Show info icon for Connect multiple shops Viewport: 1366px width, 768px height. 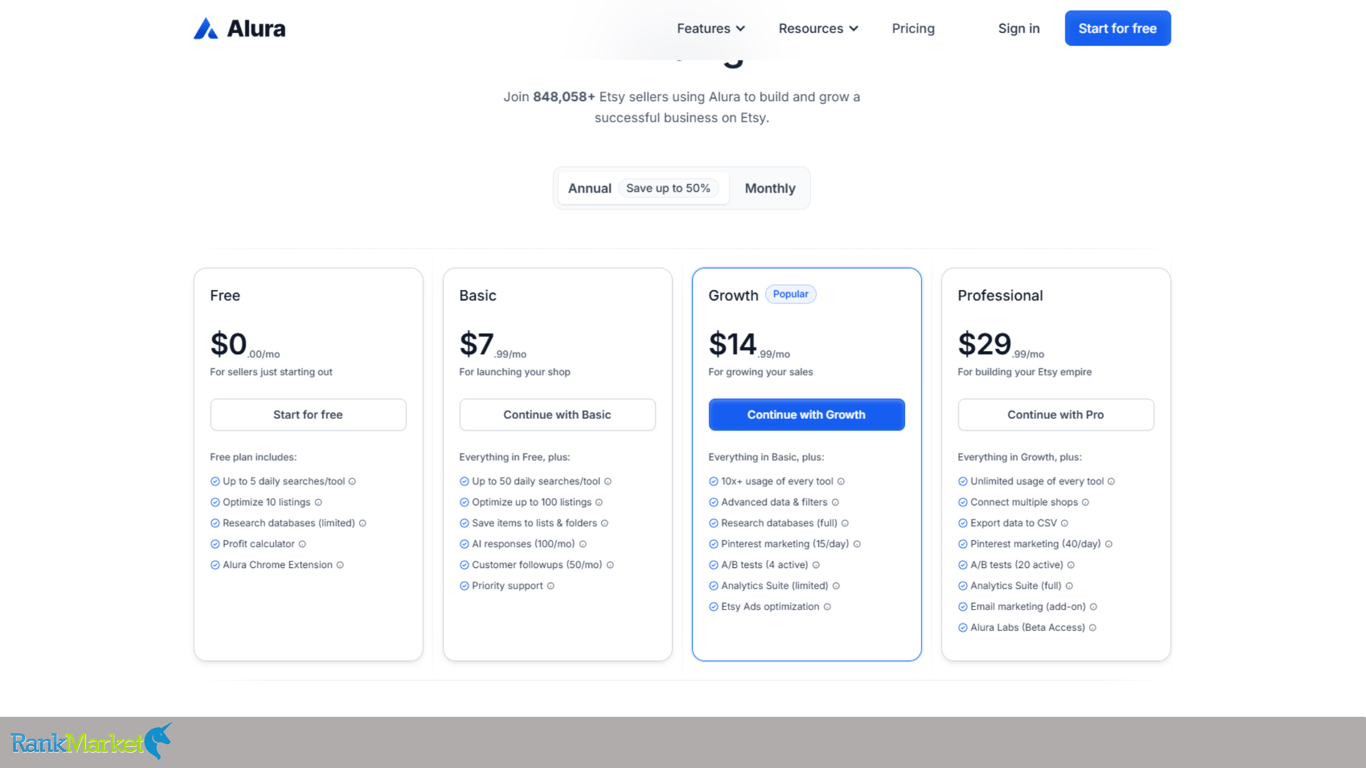[1086, 502]
